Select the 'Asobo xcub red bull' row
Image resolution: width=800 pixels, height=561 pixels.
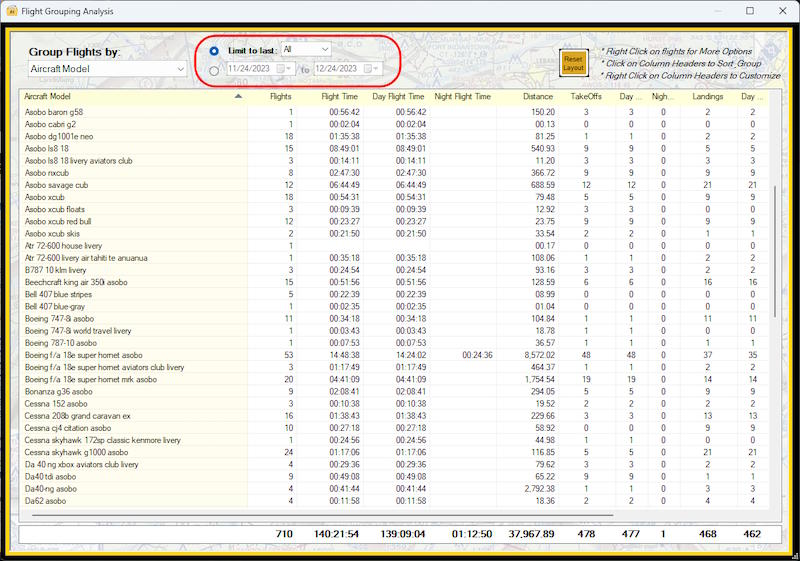click(393, 221)
